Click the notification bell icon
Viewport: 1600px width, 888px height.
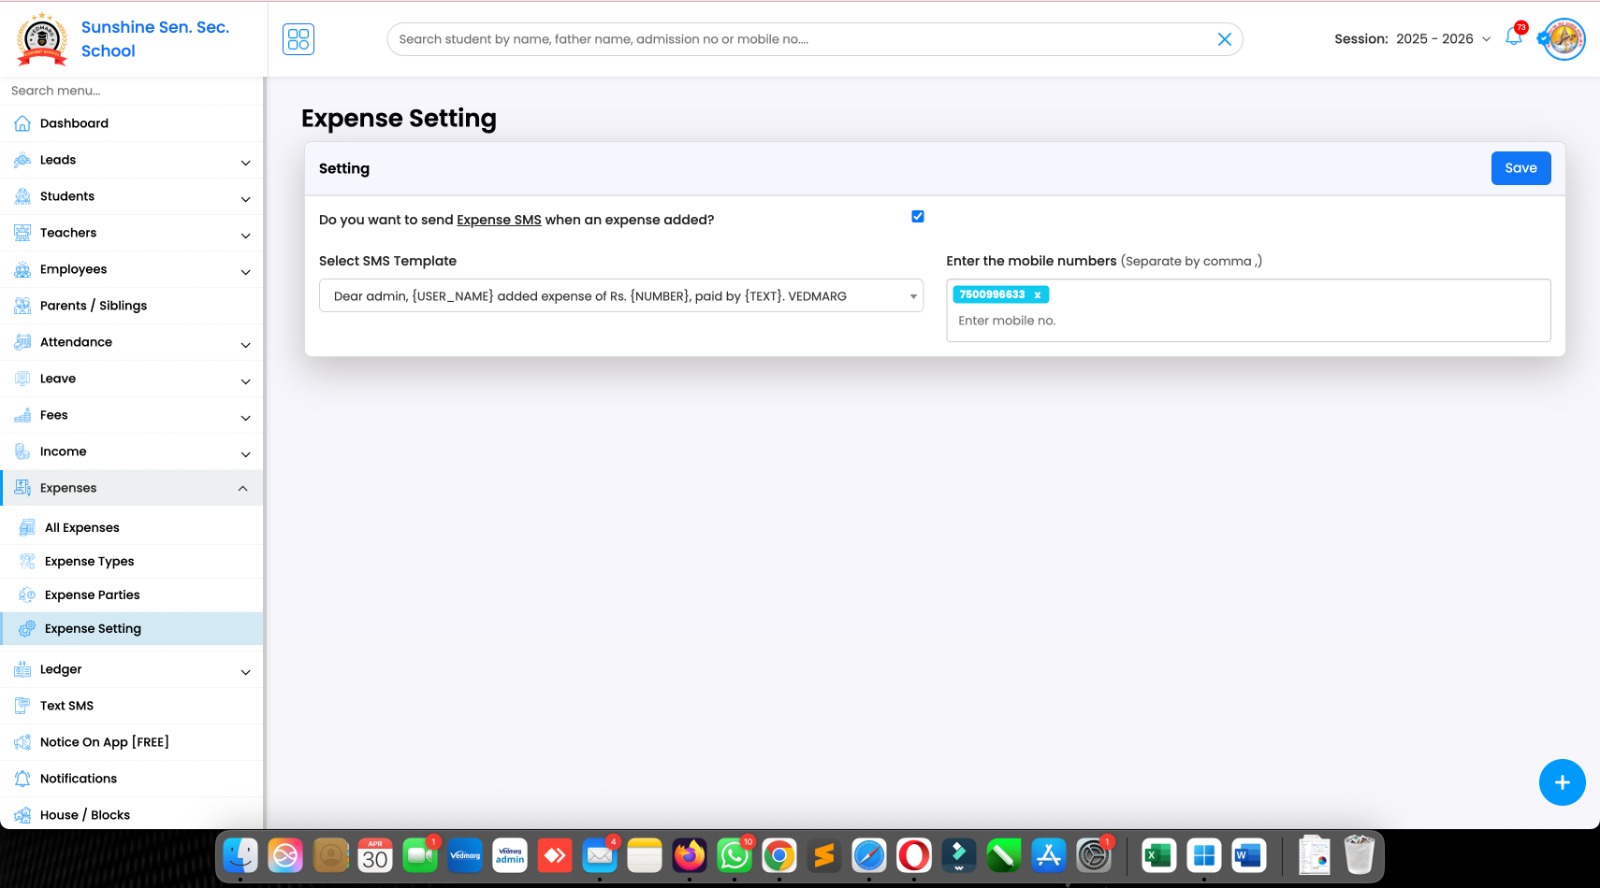point(1513,38)
